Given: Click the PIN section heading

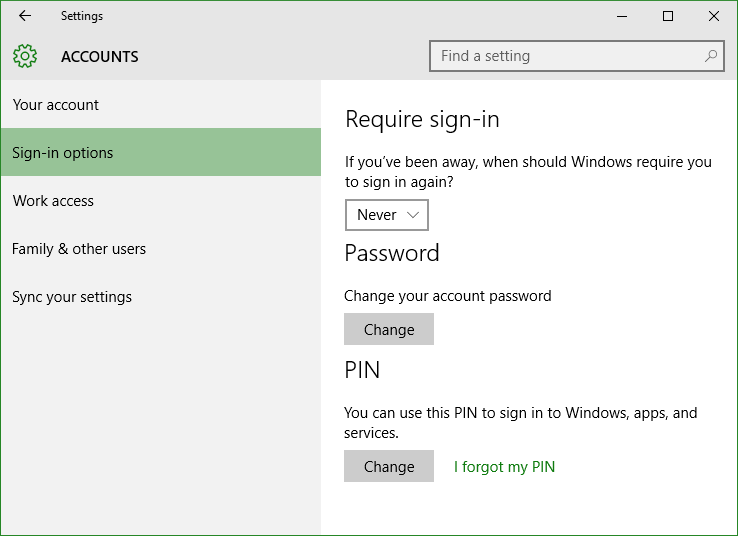Looking at the screenshot, I should click(x=362, y=370).
